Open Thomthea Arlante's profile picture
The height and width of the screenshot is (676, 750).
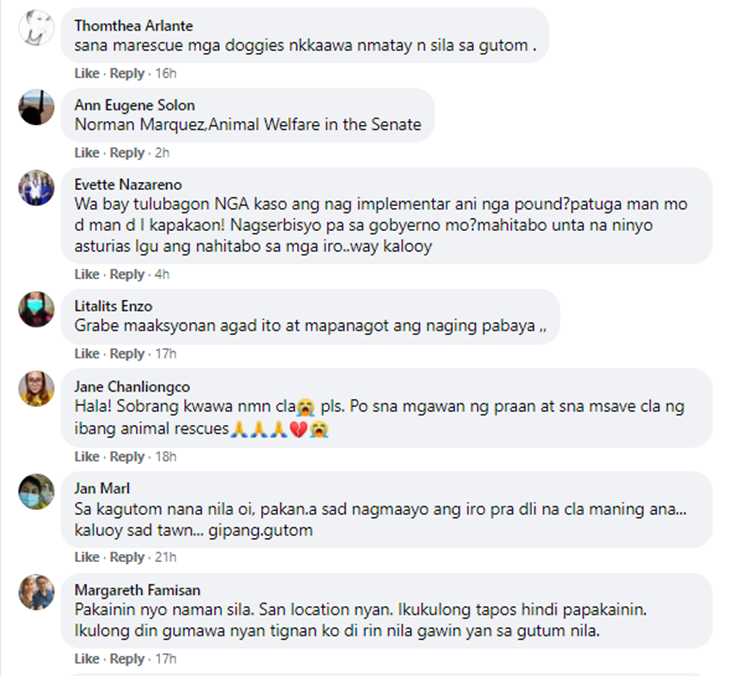pos(36,28)
